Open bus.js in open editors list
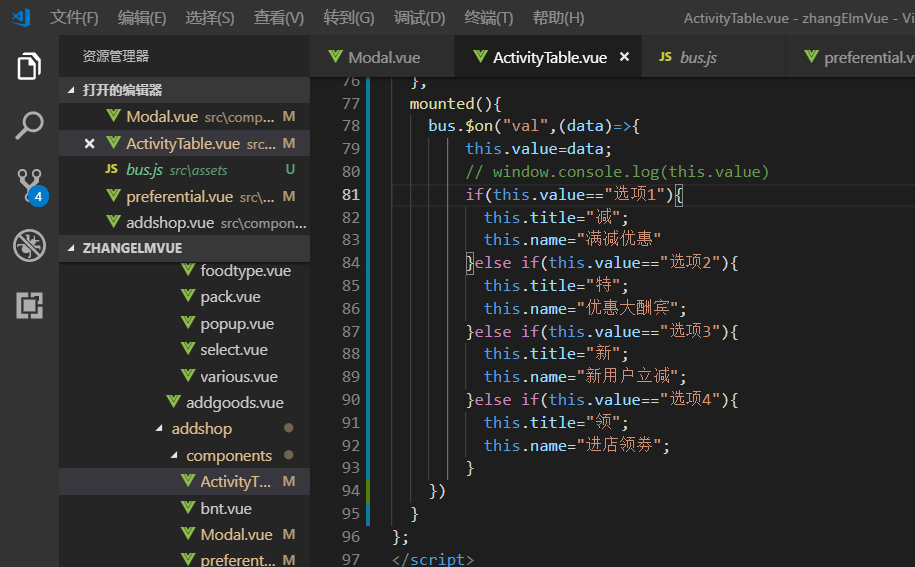The width and height of the screenshot is (915, 567). 184,170
